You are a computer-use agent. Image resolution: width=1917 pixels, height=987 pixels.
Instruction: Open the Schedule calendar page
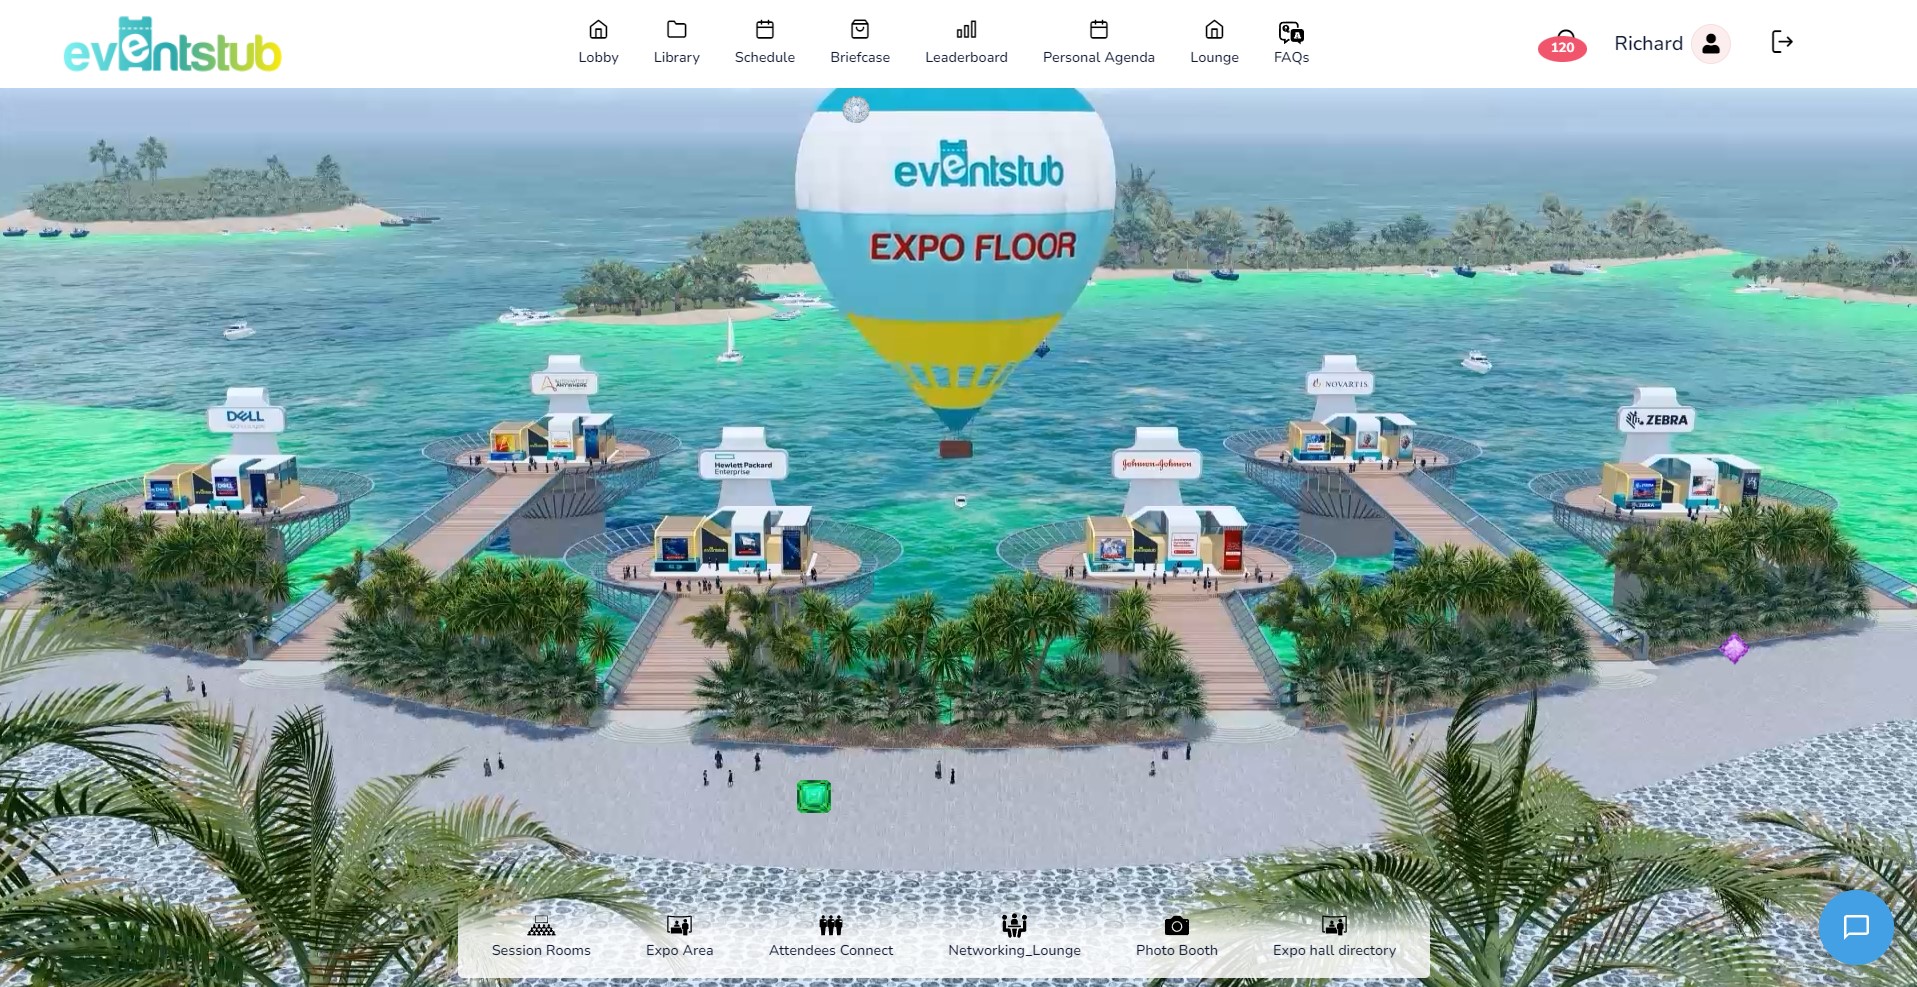click(765, 42)
